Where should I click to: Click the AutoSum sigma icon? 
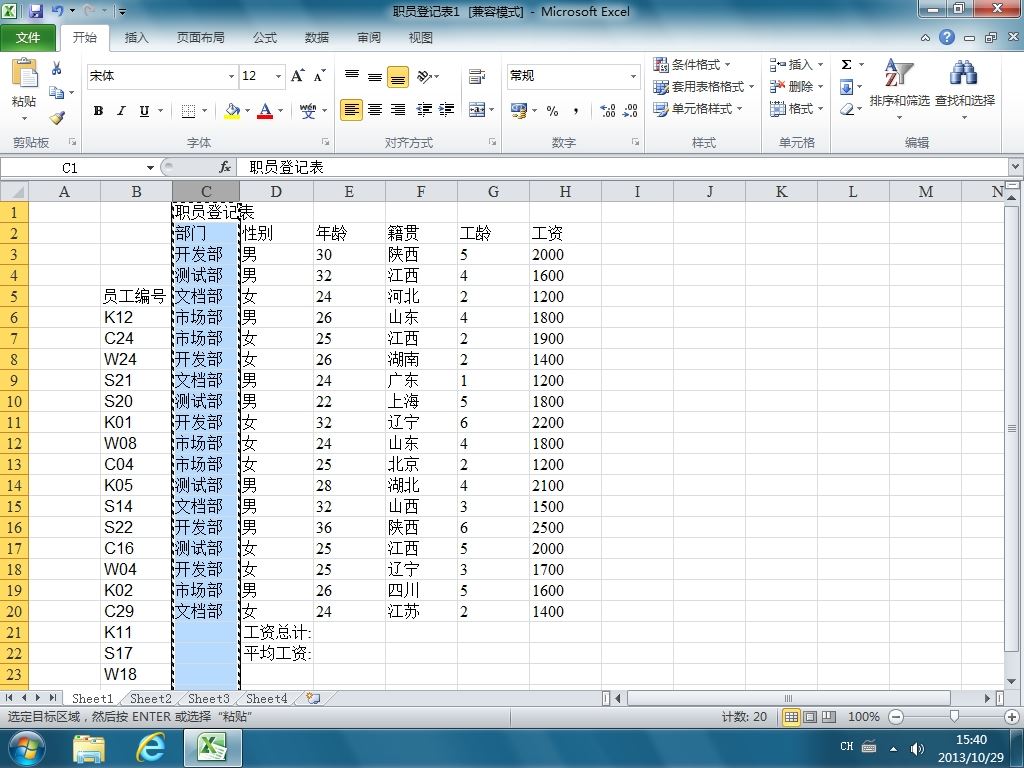coord(846,64)
